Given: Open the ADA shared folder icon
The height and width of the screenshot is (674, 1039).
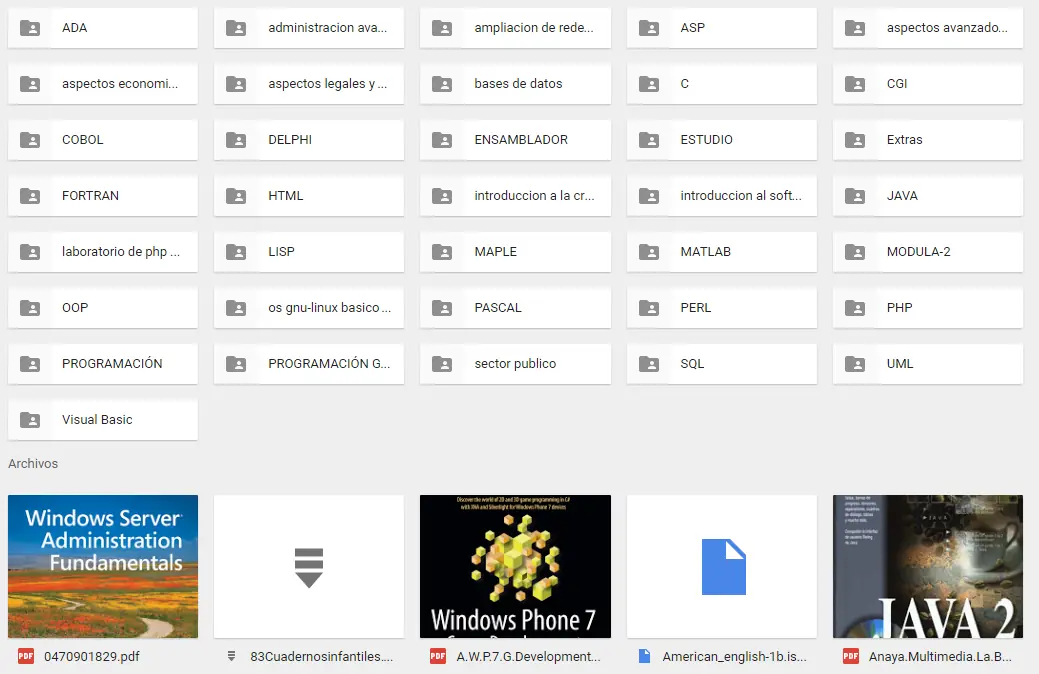Looking at the screenshot, I should pyautogui.click(x=30, y=28).
